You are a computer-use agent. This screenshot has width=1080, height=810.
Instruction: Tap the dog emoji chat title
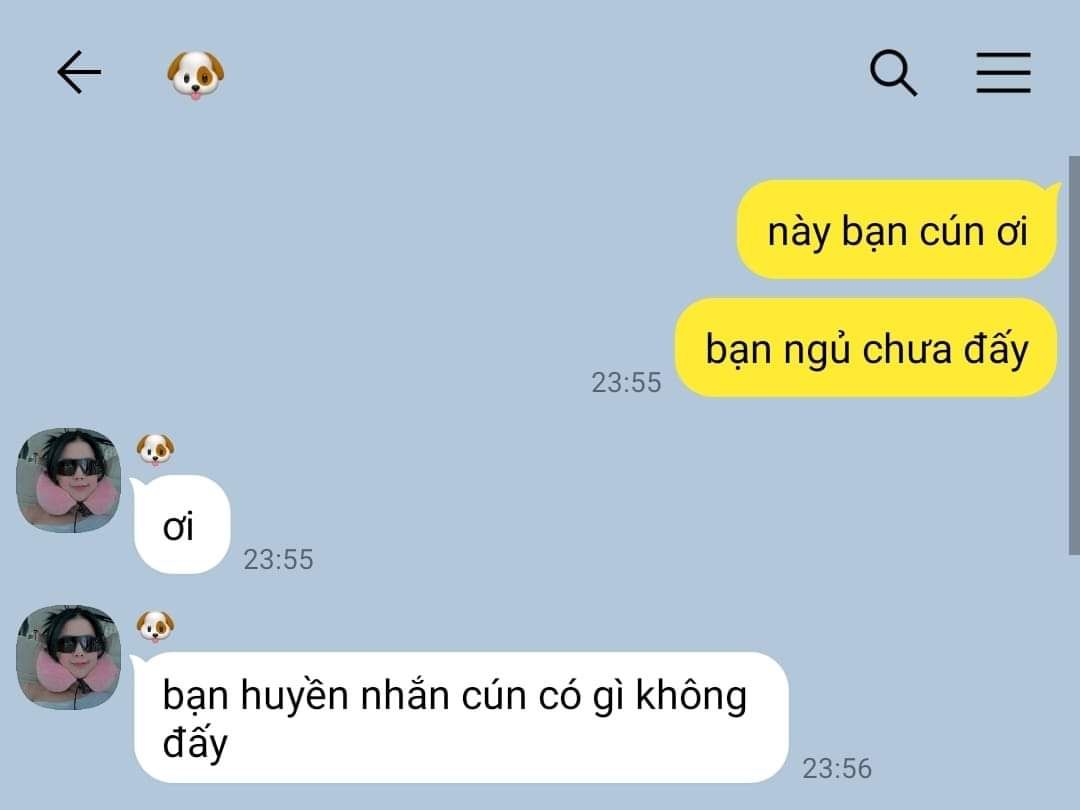pyautogui.click(x=196, y=74)
